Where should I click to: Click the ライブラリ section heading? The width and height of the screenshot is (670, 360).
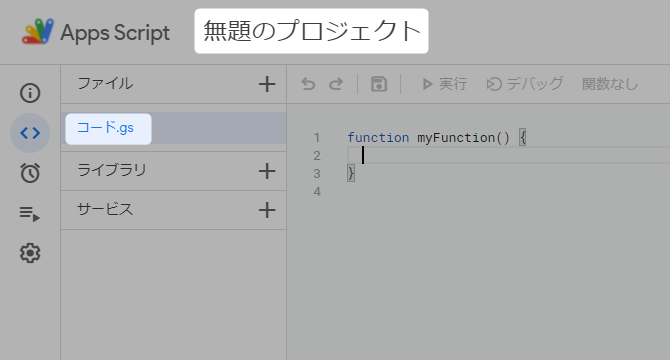tap(112, 170)
